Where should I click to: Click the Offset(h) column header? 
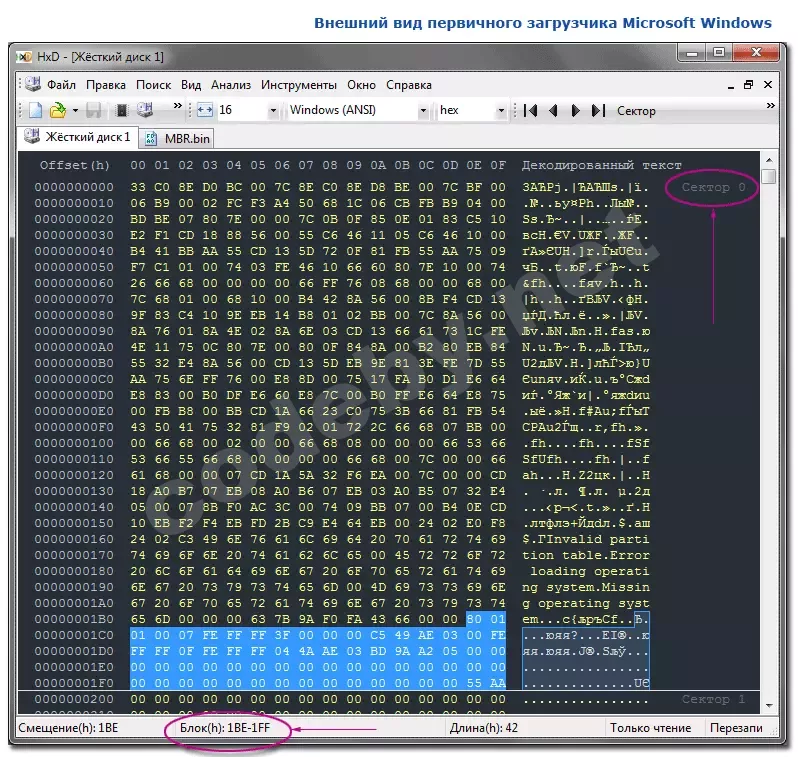pyautogui.click(x=74, y=165)
